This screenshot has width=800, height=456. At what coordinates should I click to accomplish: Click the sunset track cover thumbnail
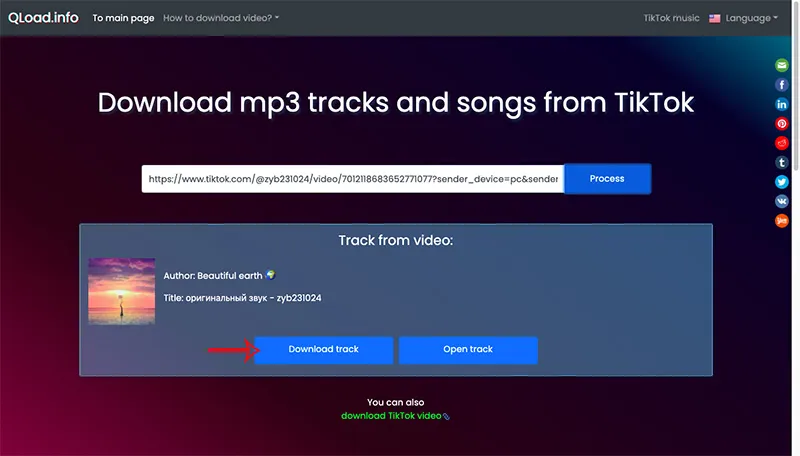[121, 291]
